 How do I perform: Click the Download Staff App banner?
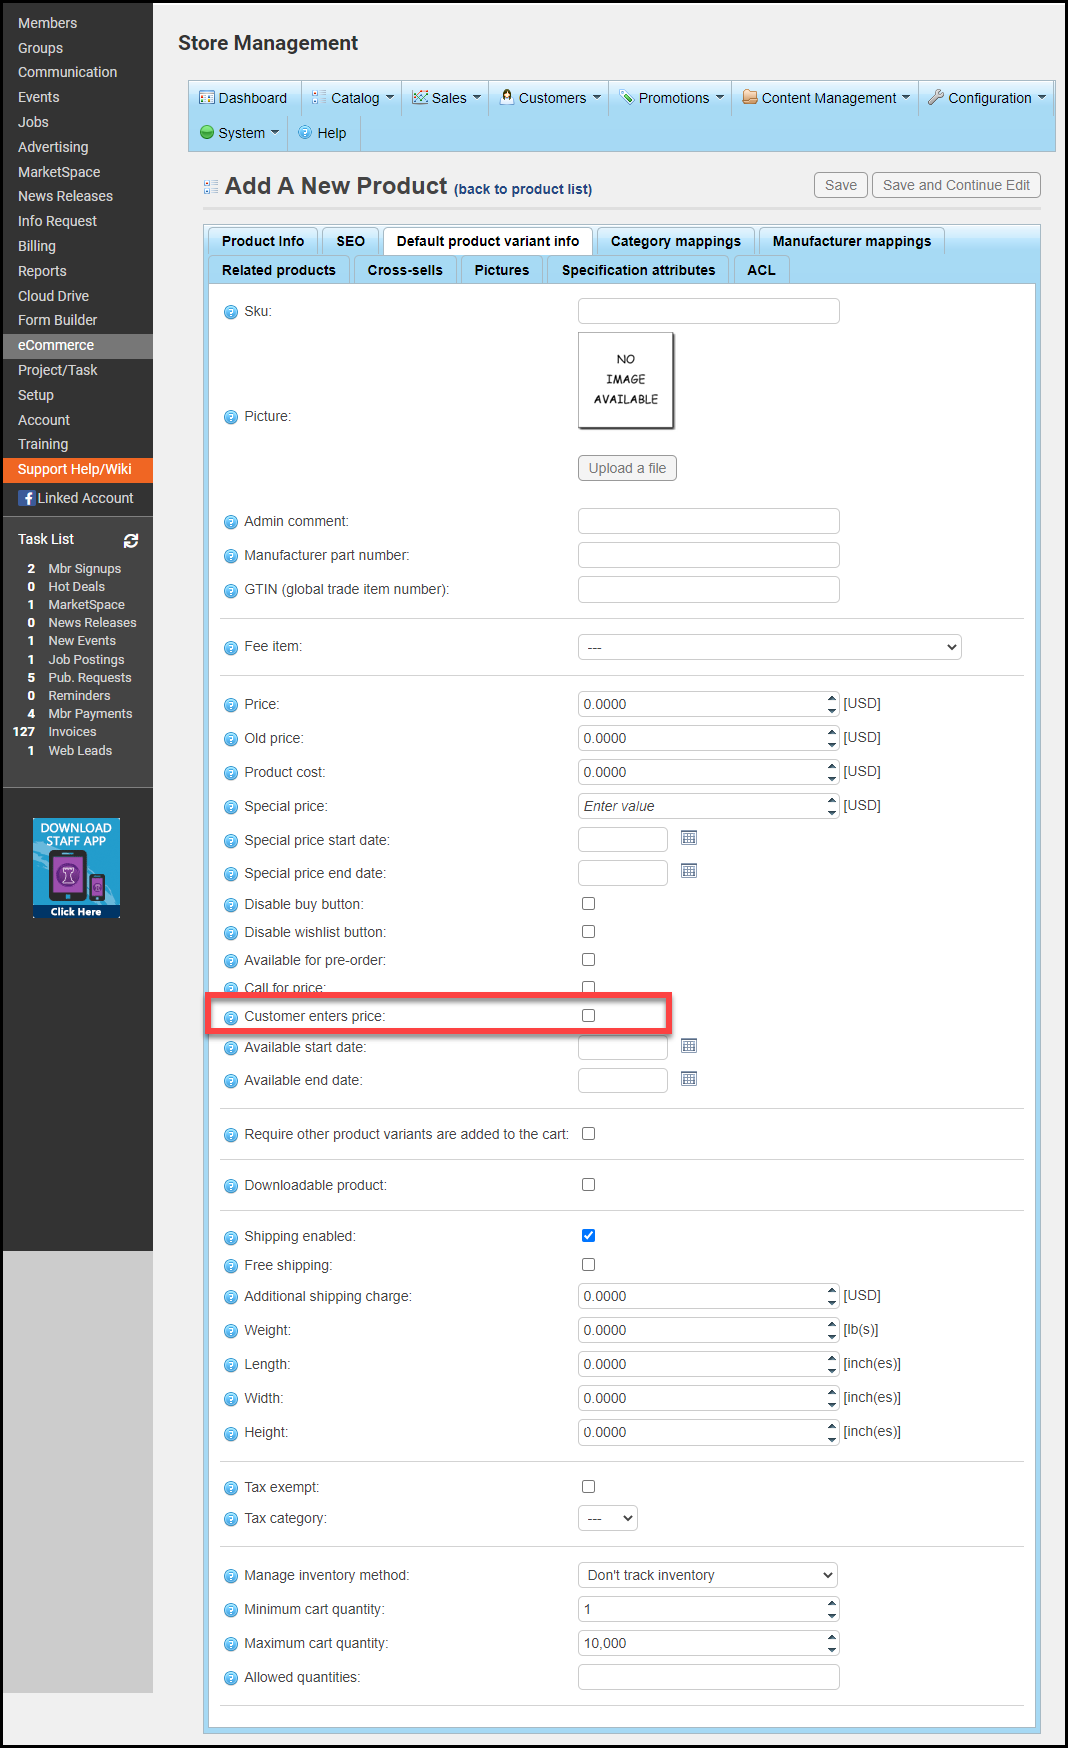76,868
